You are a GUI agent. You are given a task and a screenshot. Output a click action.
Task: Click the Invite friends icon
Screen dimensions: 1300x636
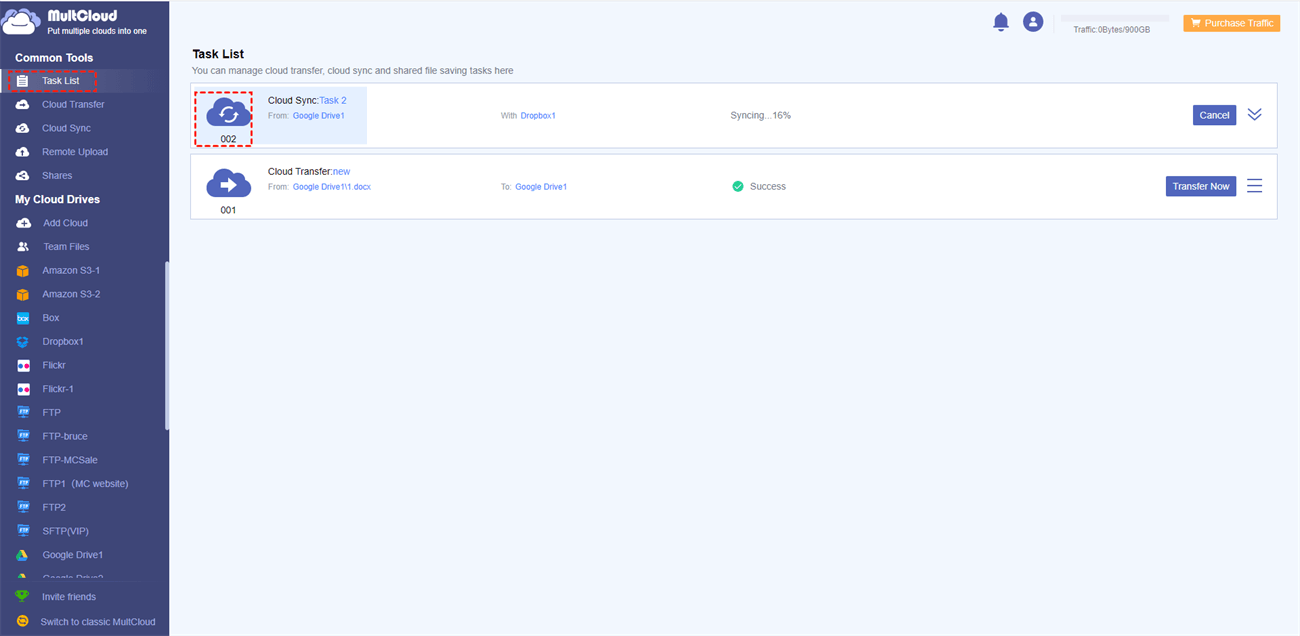(22, 597)
